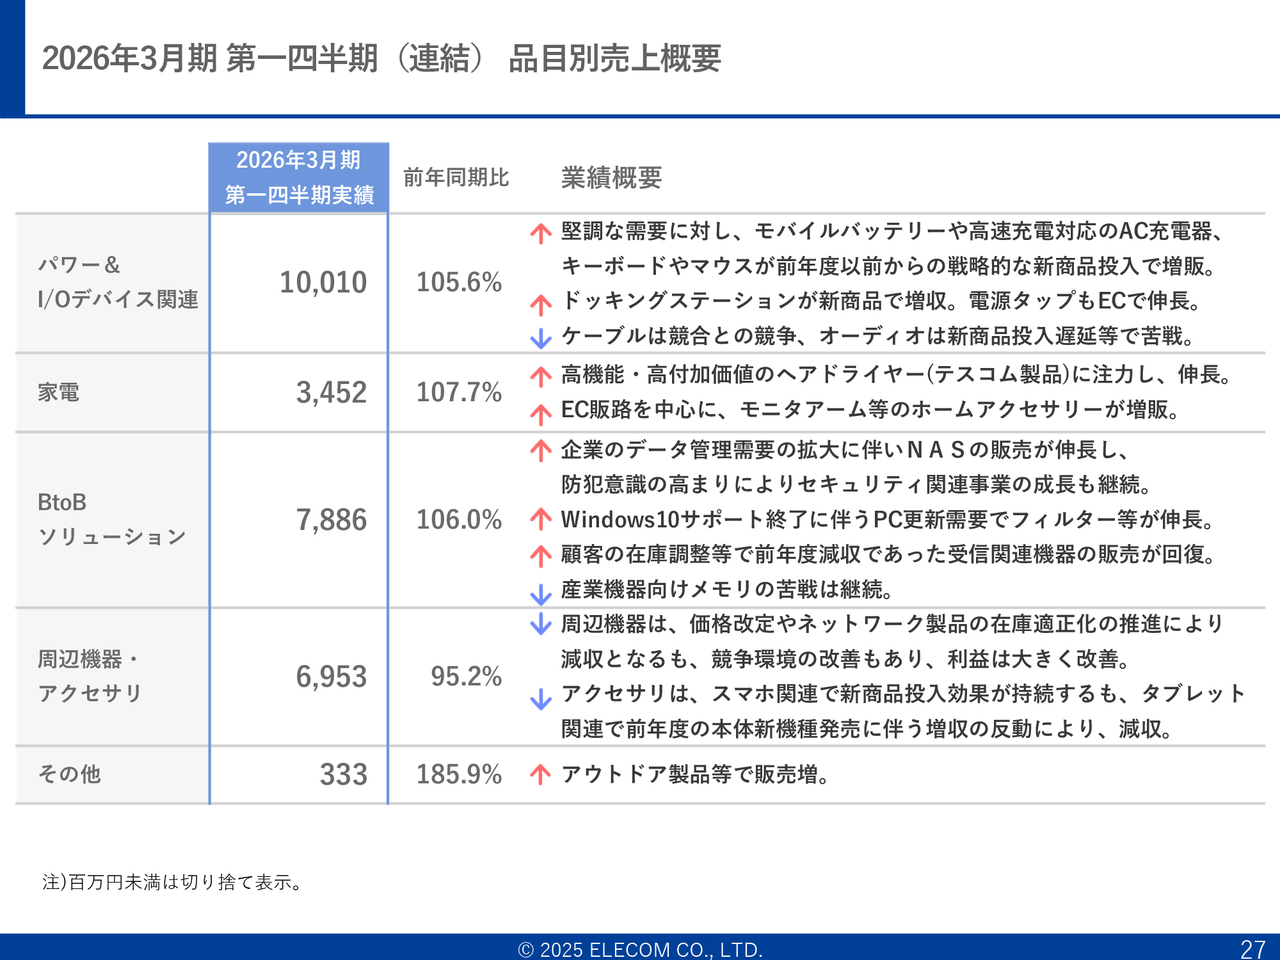Click the footnote 注)百万円未満は切り捨て表示。
Viewport: 1280px width, 960px height.
[173, 882]
